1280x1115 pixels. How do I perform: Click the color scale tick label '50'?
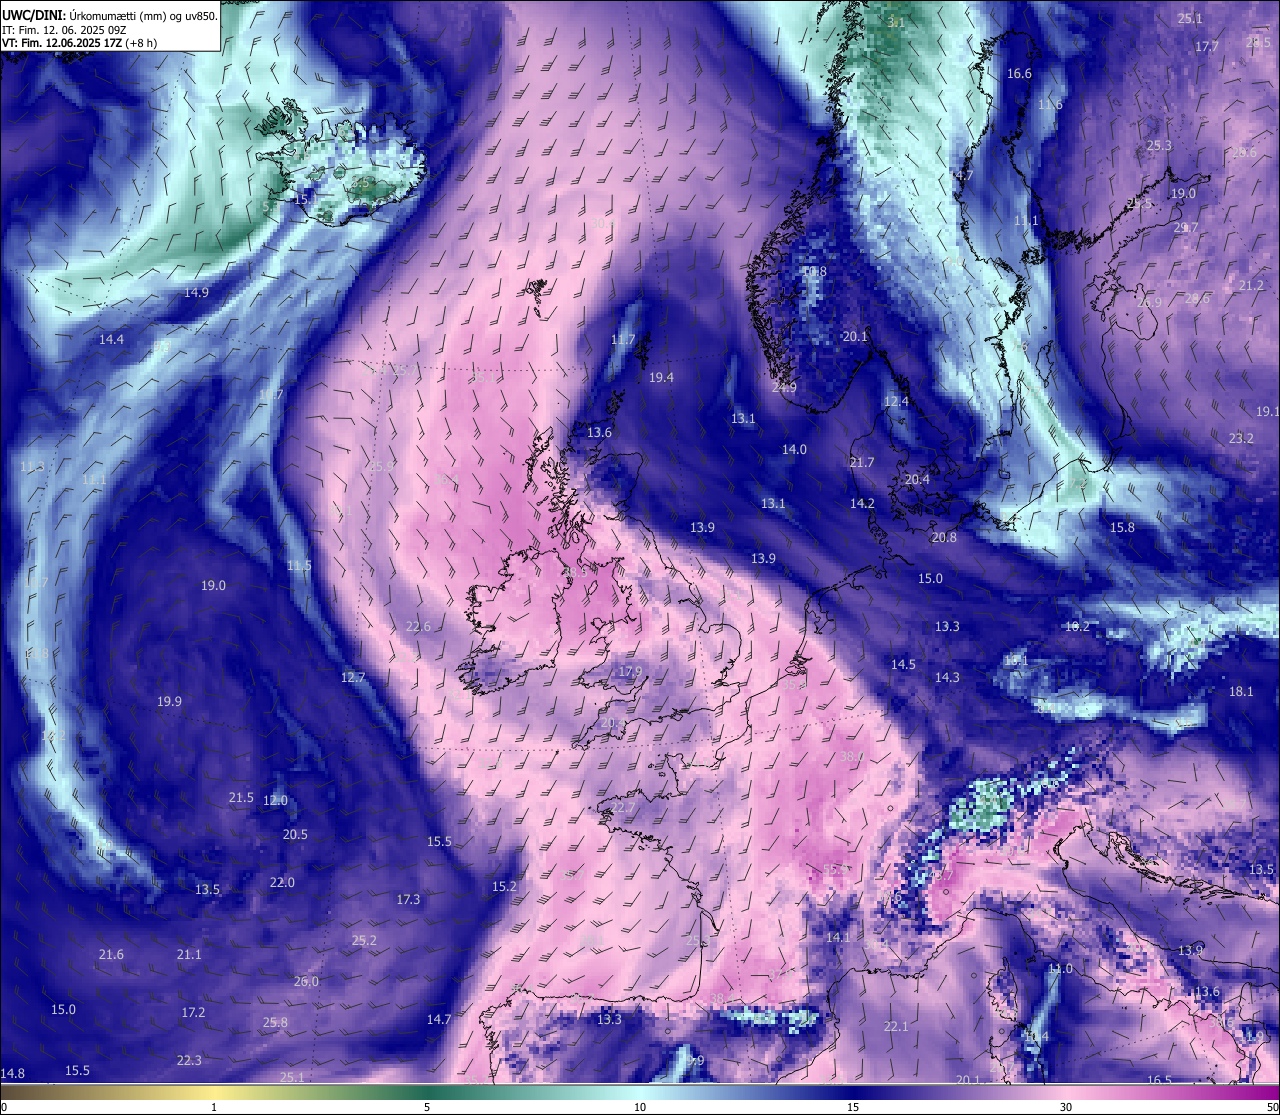(x=1272, y=1107)
